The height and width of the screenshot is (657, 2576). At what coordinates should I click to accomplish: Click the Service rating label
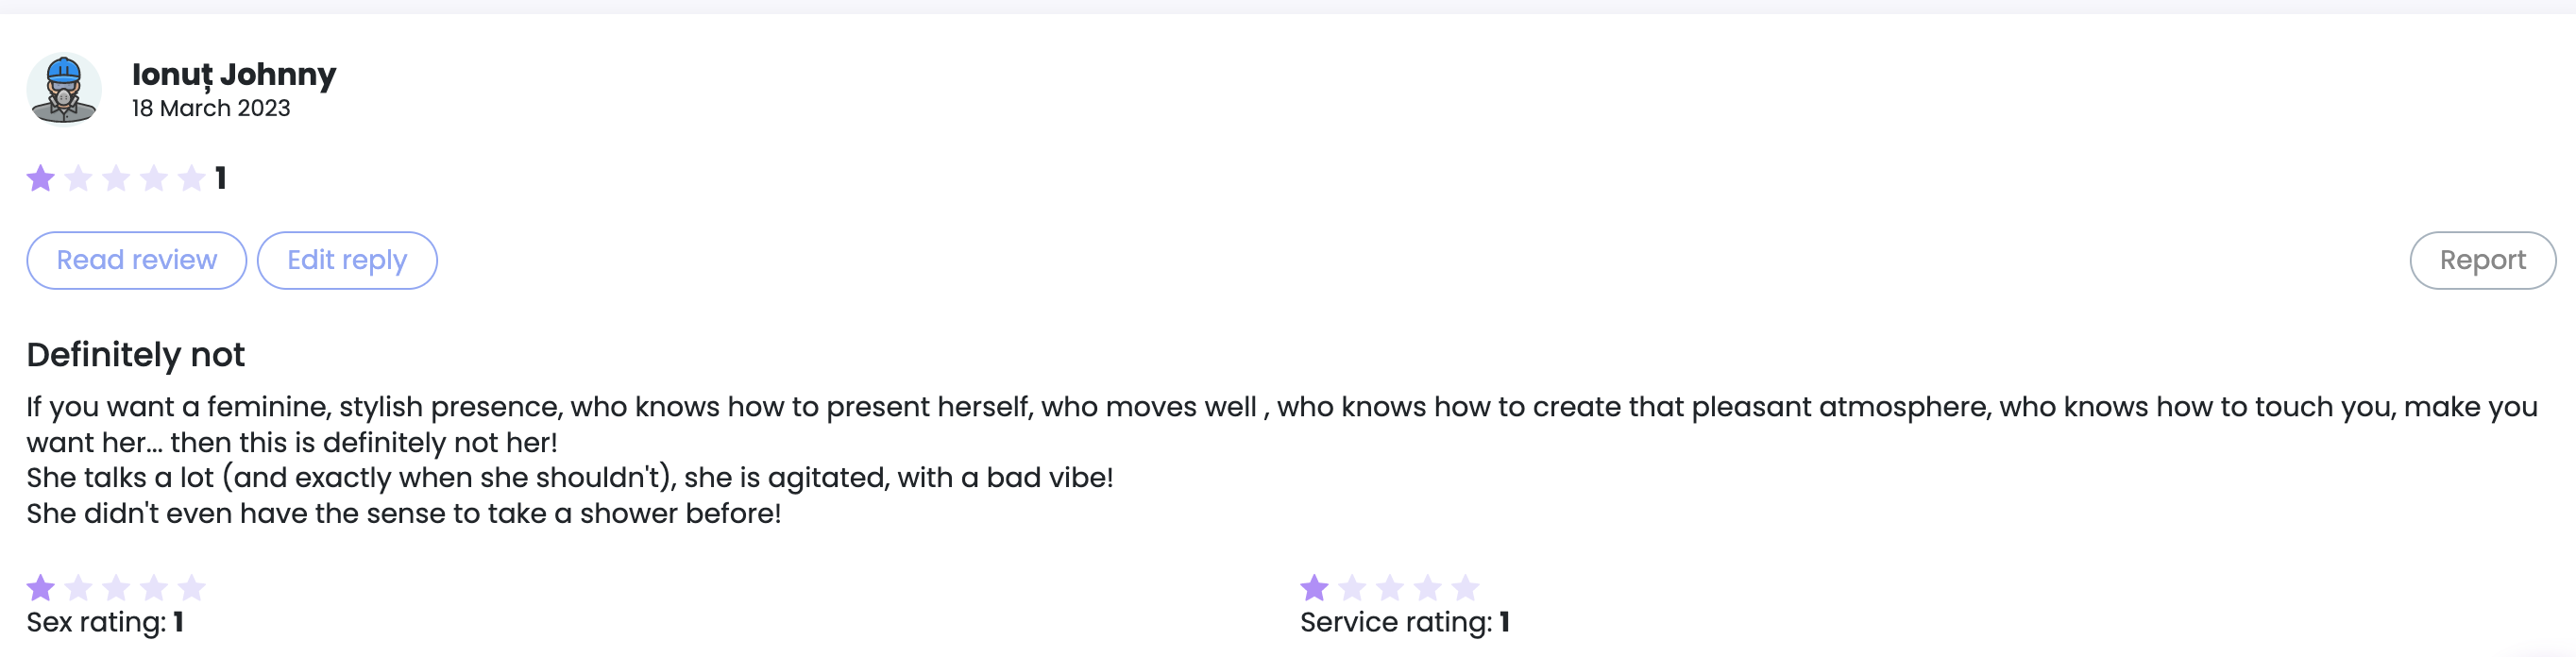pos(1404,622)
